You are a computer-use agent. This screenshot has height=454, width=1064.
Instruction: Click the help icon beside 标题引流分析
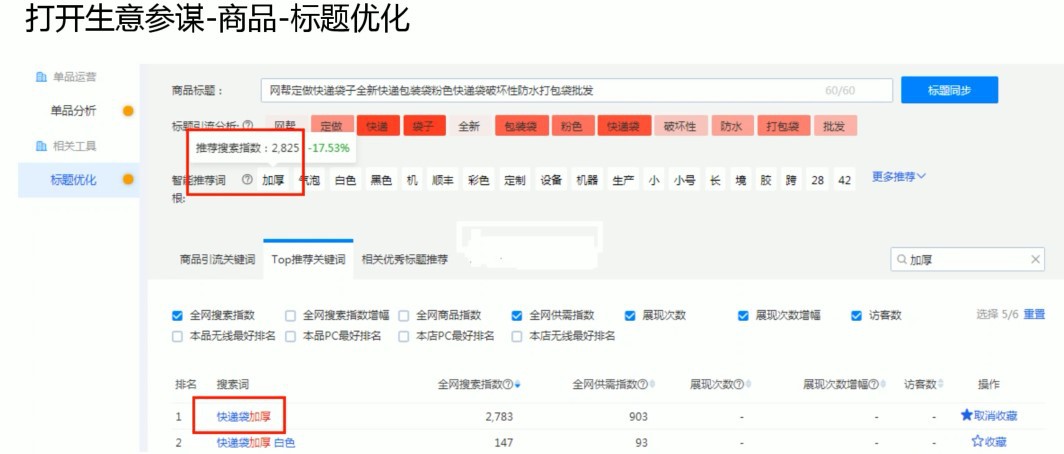coord(247,127)
